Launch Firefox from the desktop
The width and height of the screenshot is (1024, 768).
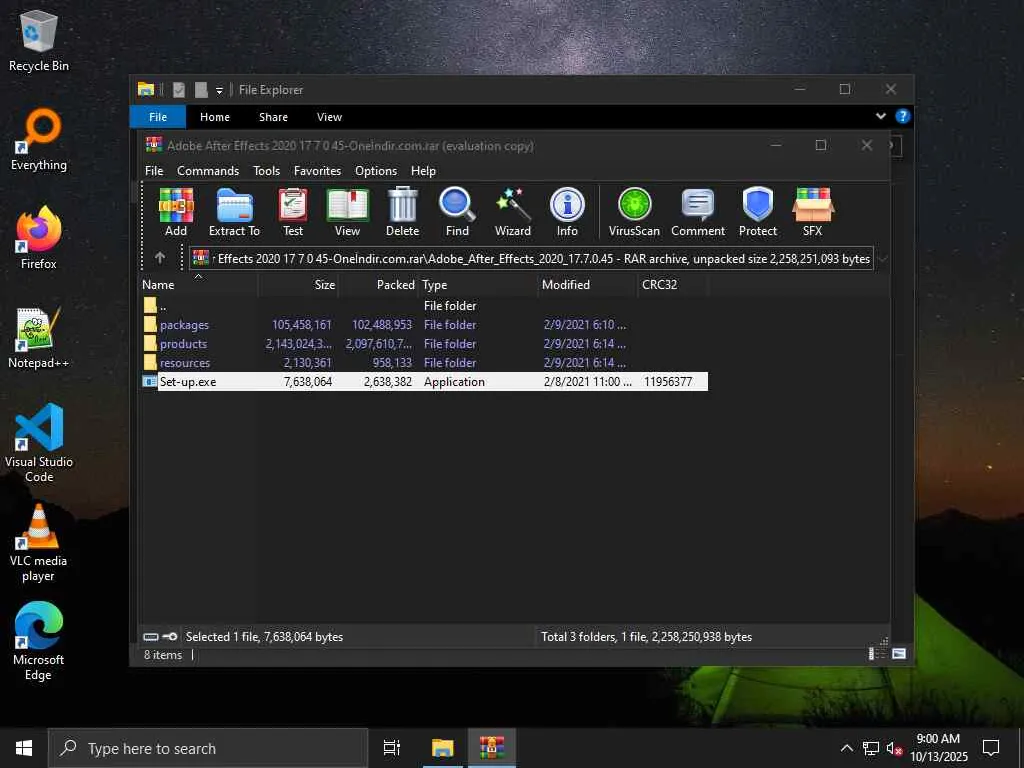point(39,238)
